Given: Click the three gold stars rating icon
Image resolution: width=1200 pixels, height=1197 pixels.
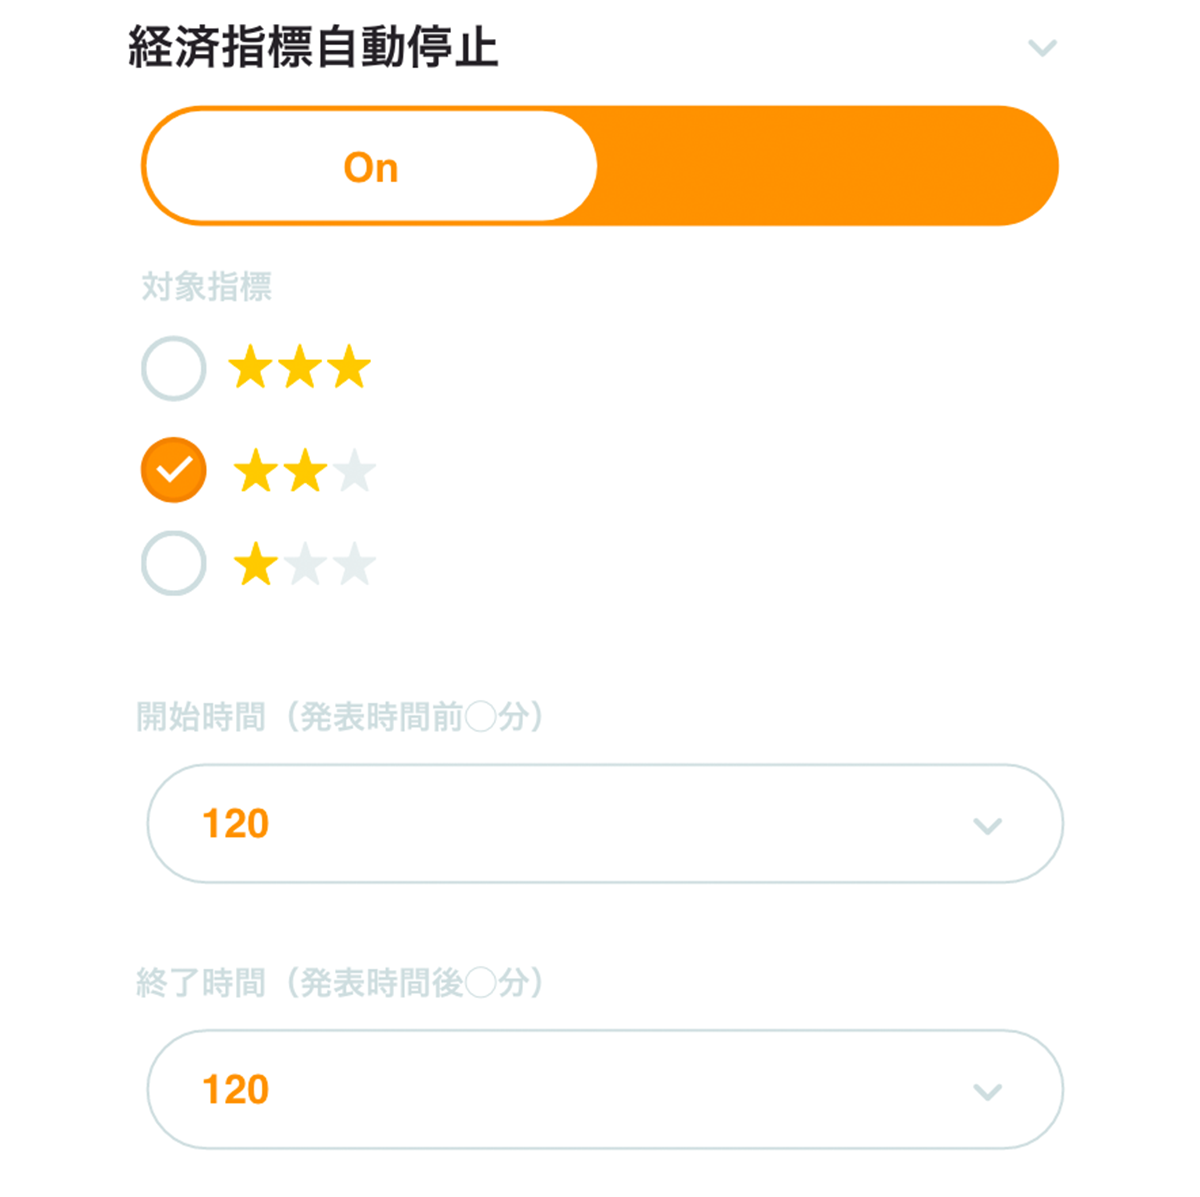Looking at the screenshot, I should coord(300,367).
